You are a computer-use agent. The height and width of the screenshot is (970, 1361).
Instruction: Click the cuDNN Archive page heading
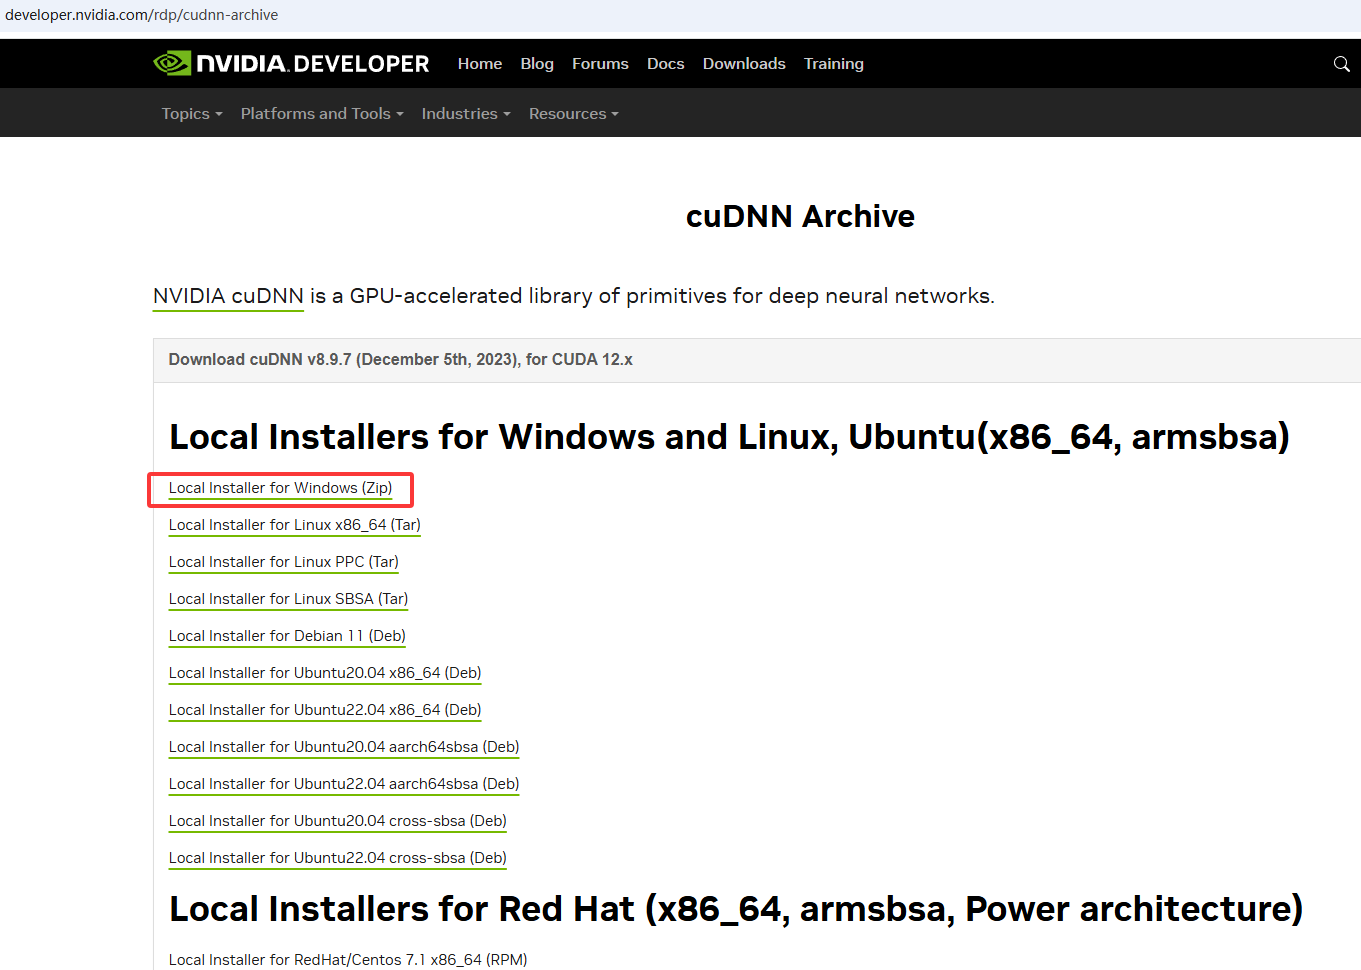pos(800,216)
